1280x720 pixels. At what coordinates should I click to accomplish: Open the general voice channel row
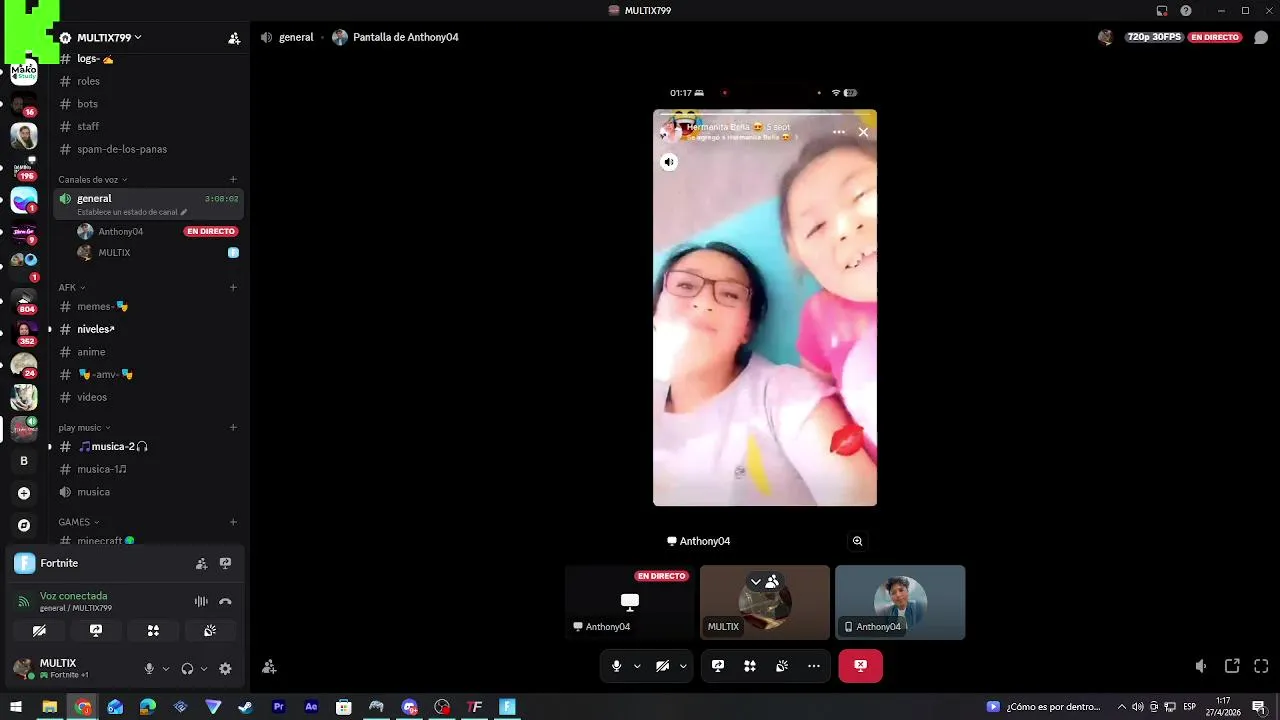148,204
